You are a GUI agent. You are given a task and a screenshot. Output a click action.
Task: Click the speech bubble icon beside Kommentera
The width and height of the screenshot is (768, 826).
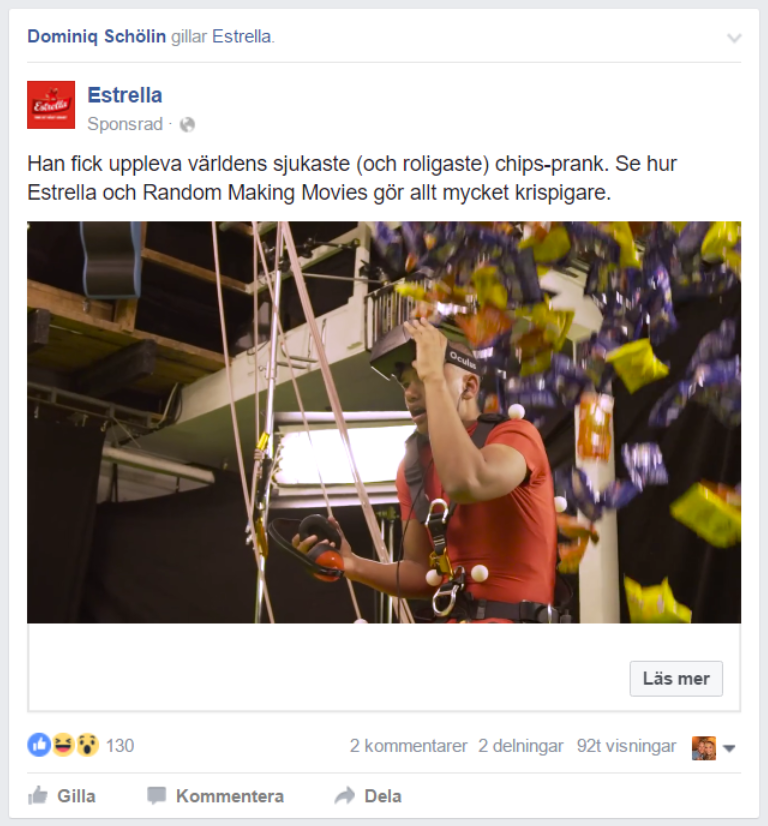[x=156, y=795]
